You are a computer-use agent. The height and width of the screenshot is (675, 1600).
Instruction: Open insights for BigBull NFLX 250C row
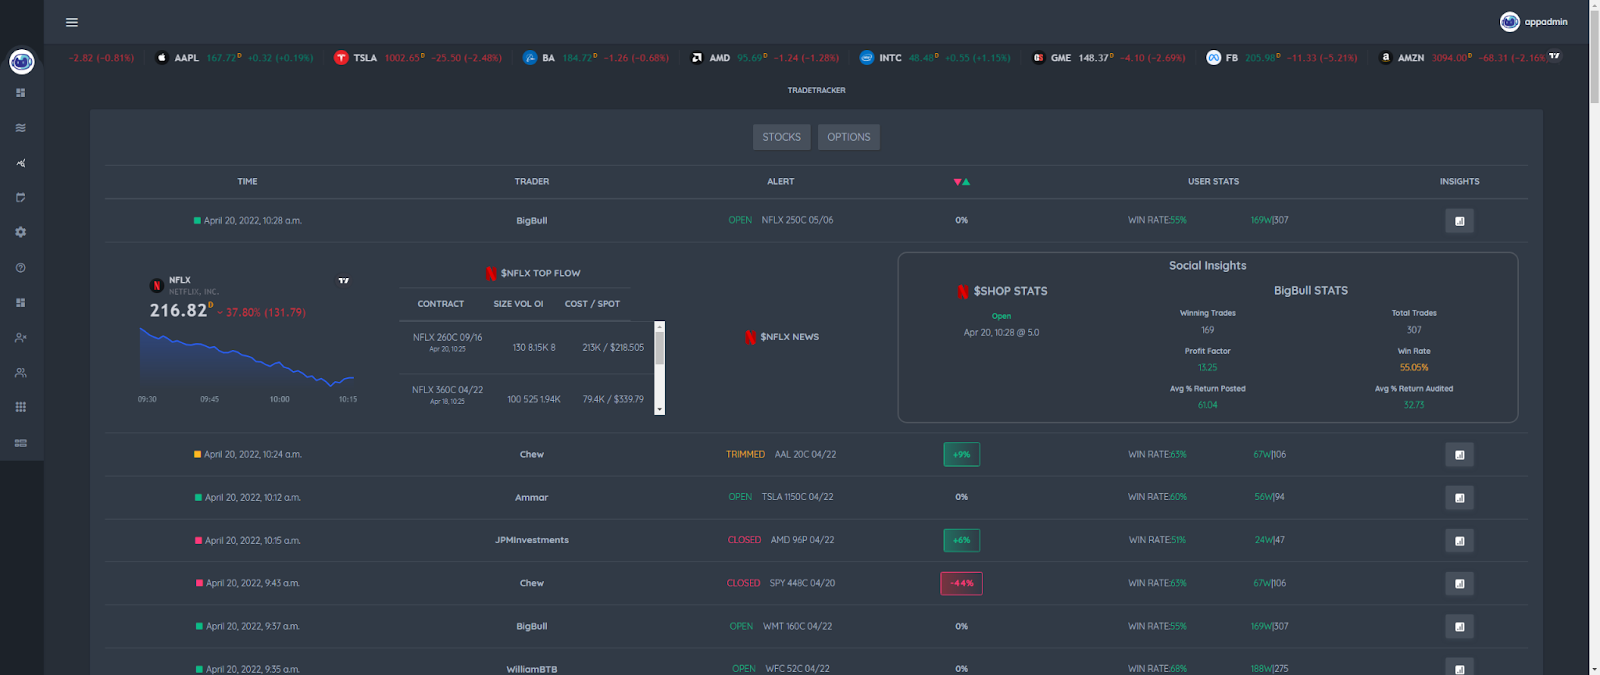tap(1459, 221)
